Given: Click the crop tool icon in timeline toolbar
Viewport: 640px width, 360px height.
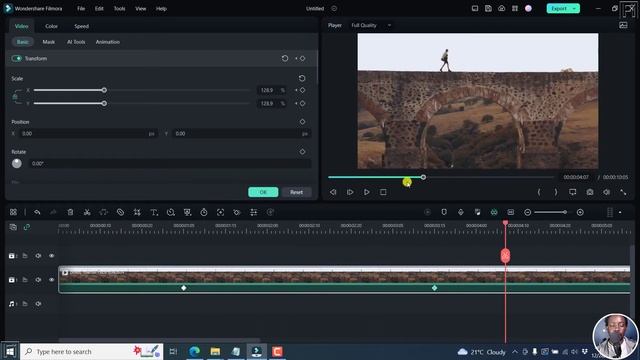Looking at the screenshot, I should point(137,212).
